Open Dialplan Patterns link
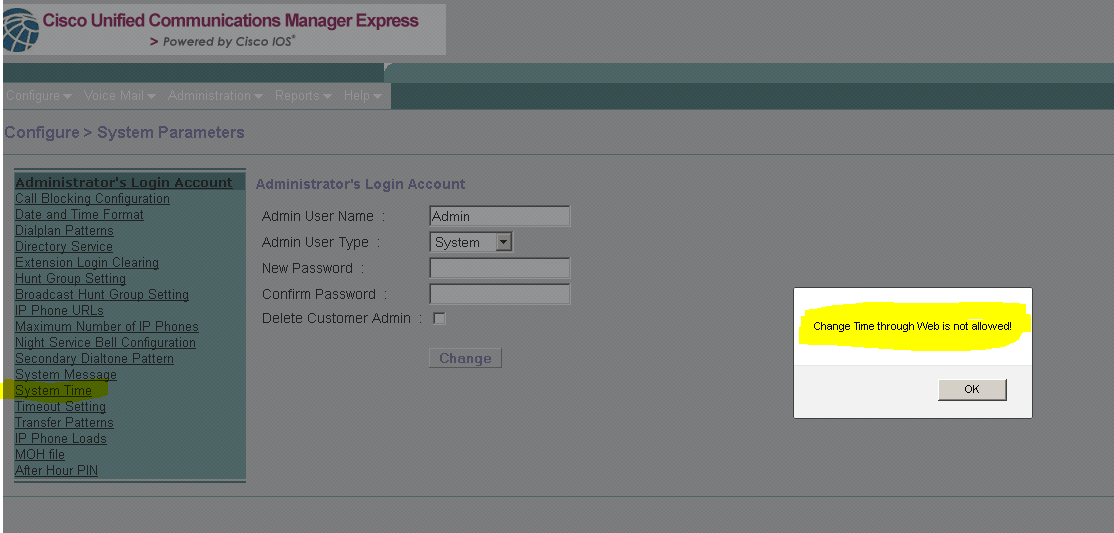 (64, 230)
